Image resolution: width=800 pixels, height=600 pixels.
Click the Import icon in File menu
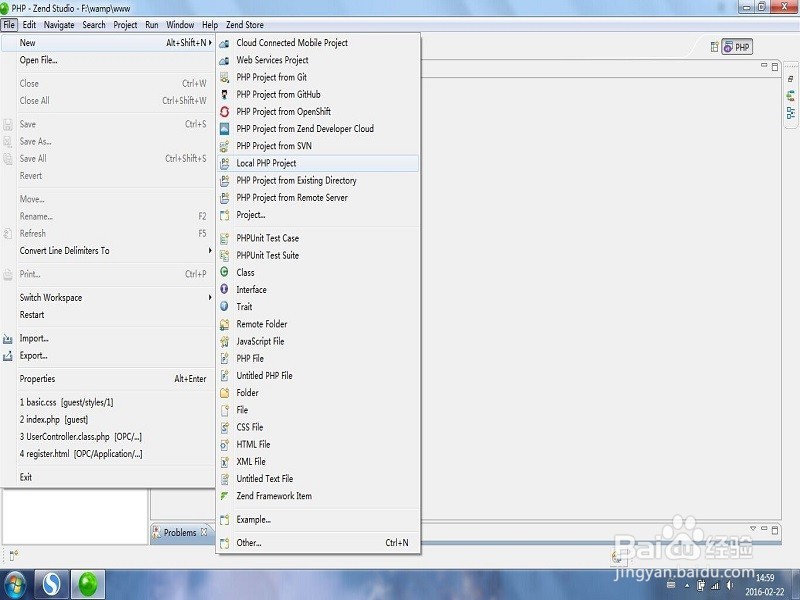[8, 339]
